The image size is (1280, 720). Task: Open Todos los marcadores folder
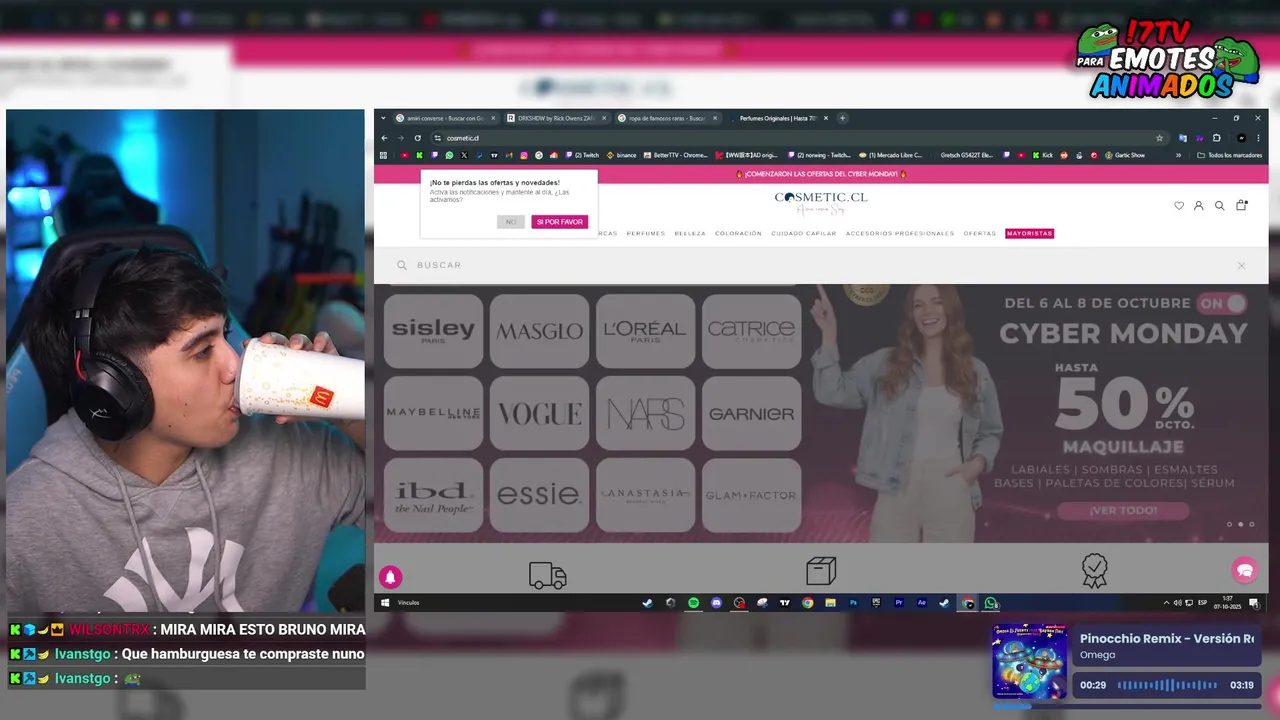pos(1229,155)
